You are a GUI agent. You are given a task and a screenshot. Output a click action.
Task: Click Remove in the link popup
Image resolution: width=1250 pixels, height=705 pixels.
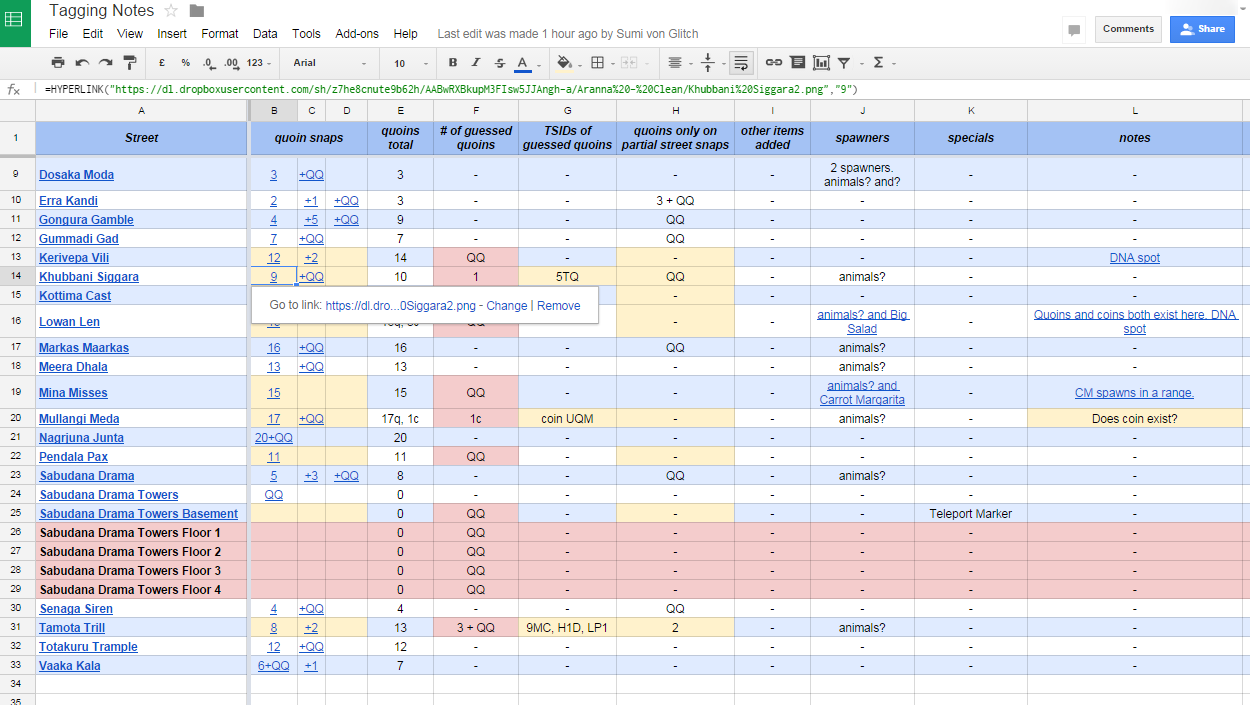[x=559, y=306]
